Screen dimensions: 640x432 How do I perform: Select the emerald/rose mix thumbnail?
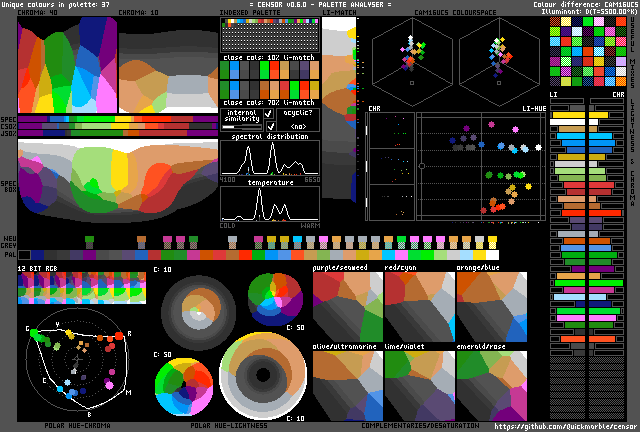point(491,385)
